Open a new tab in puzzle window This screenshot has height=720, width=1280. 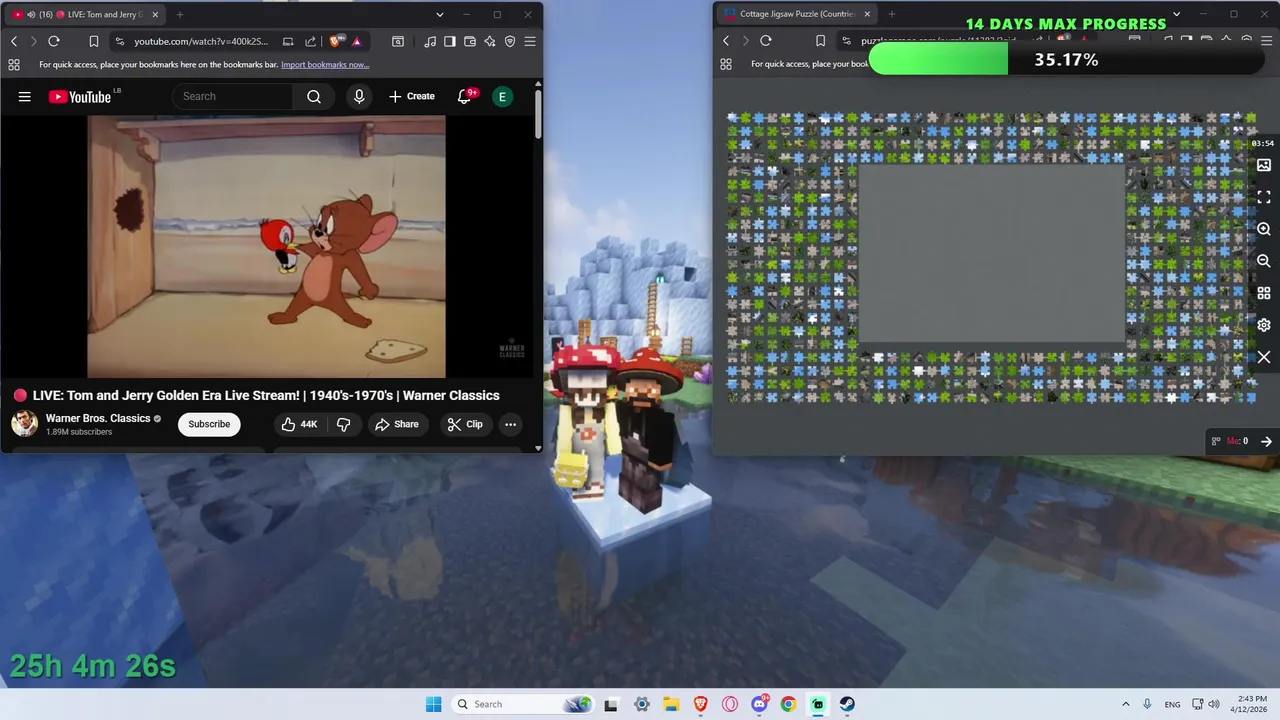click(892, 14)
